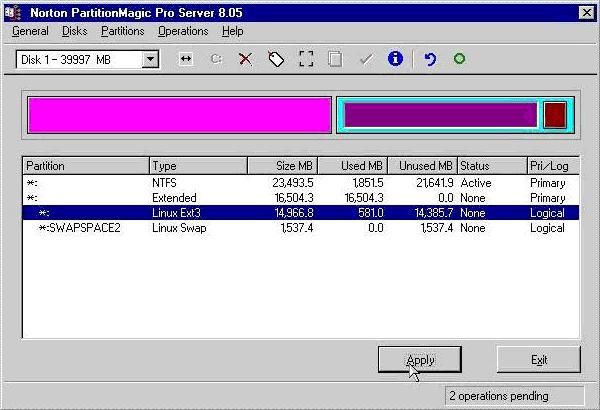Select the magenta NTFS partition block
Image resolution: width=600 pixels, height=410 pixels.
pos(179,115)
